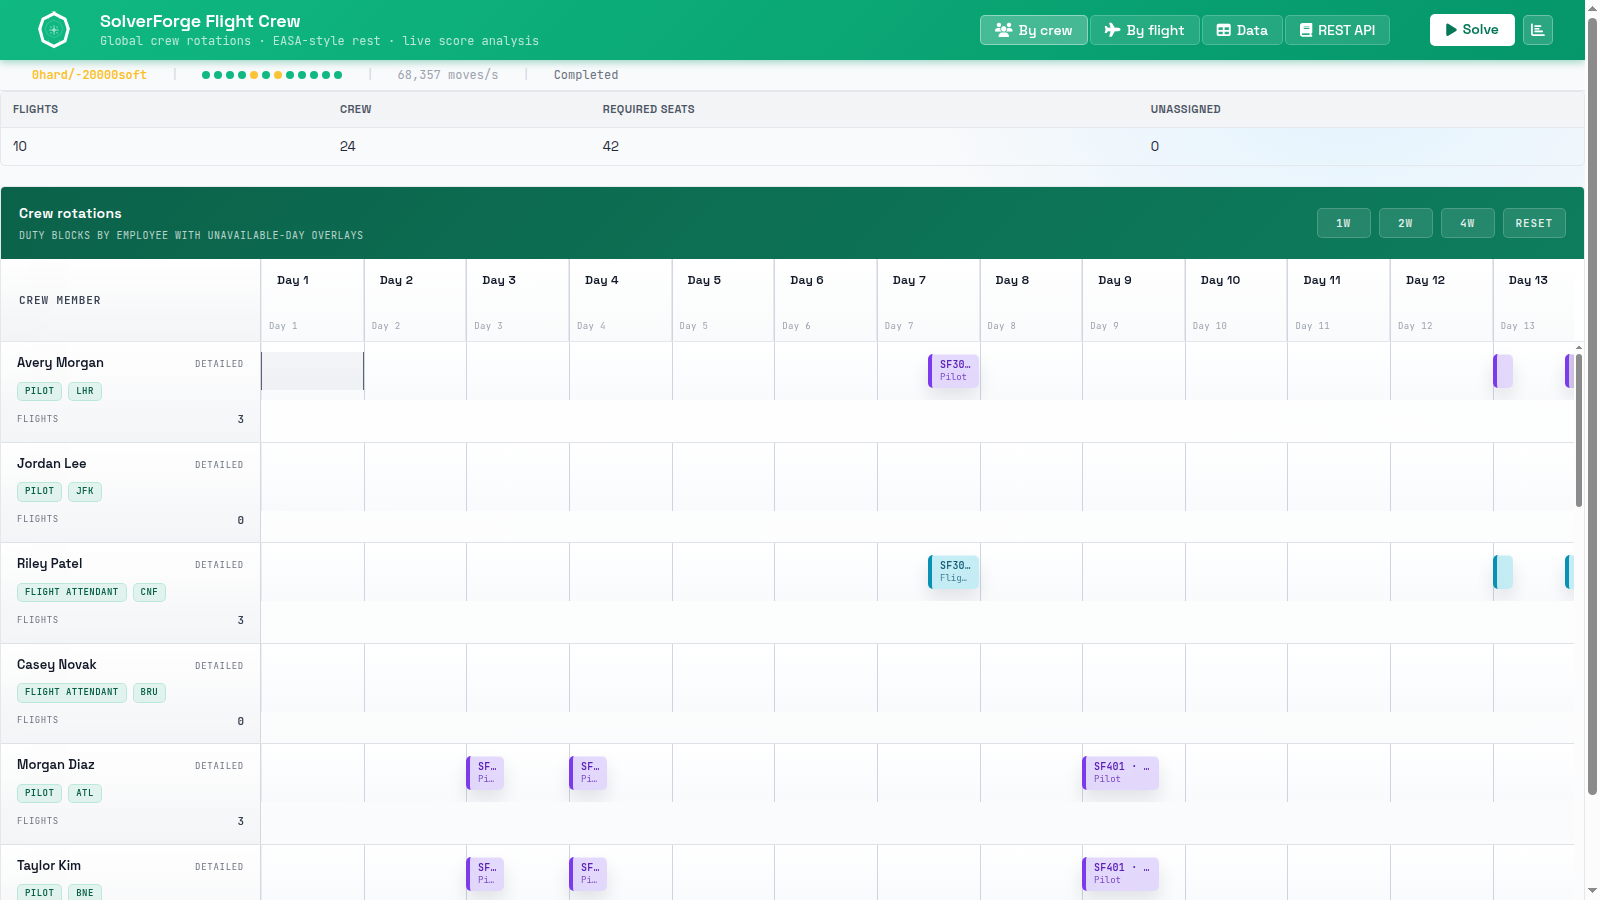Click Casey Novak's FLIGHT ATTENDANT tag
The width and height of the screenshot is (1600, 900).
[72, 692]
